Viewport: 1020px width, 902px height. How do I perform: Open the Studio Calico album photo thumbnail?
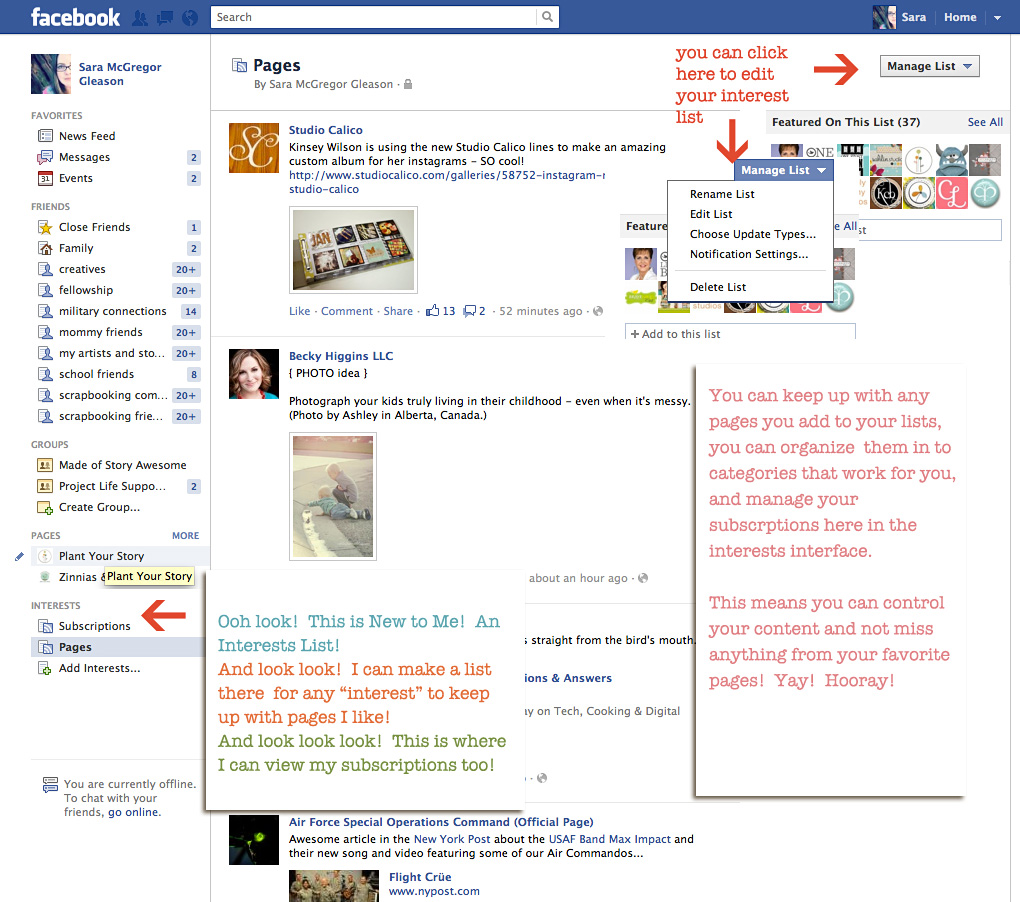pos(353,250)
